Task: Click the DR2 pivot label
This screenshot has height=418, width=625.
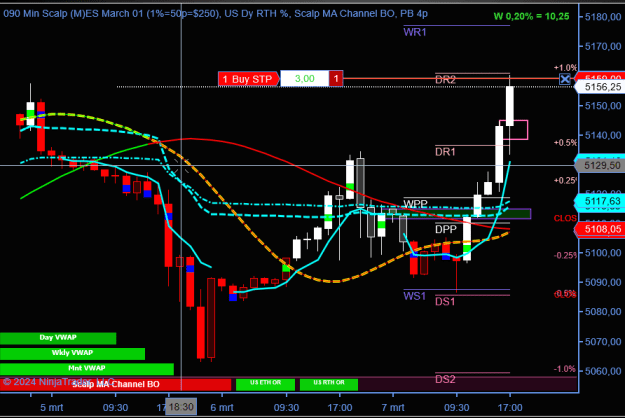Action: point(445,80)
